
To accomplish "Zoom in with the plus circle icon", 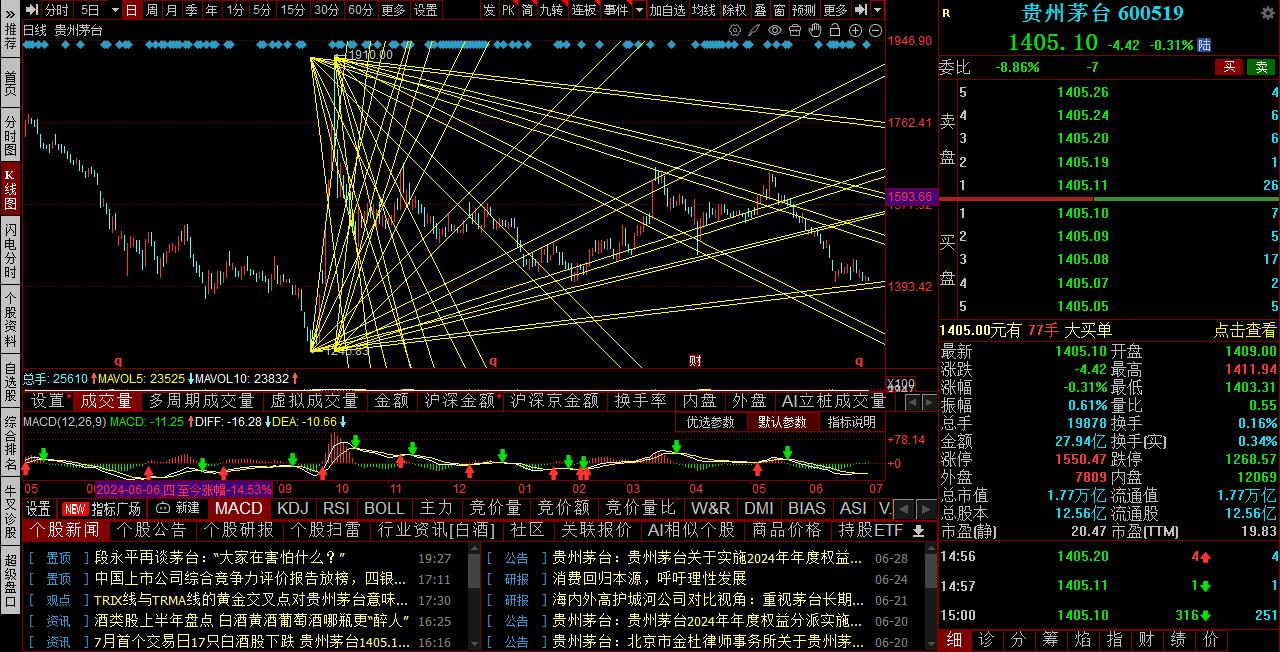I will click(855, 30).
